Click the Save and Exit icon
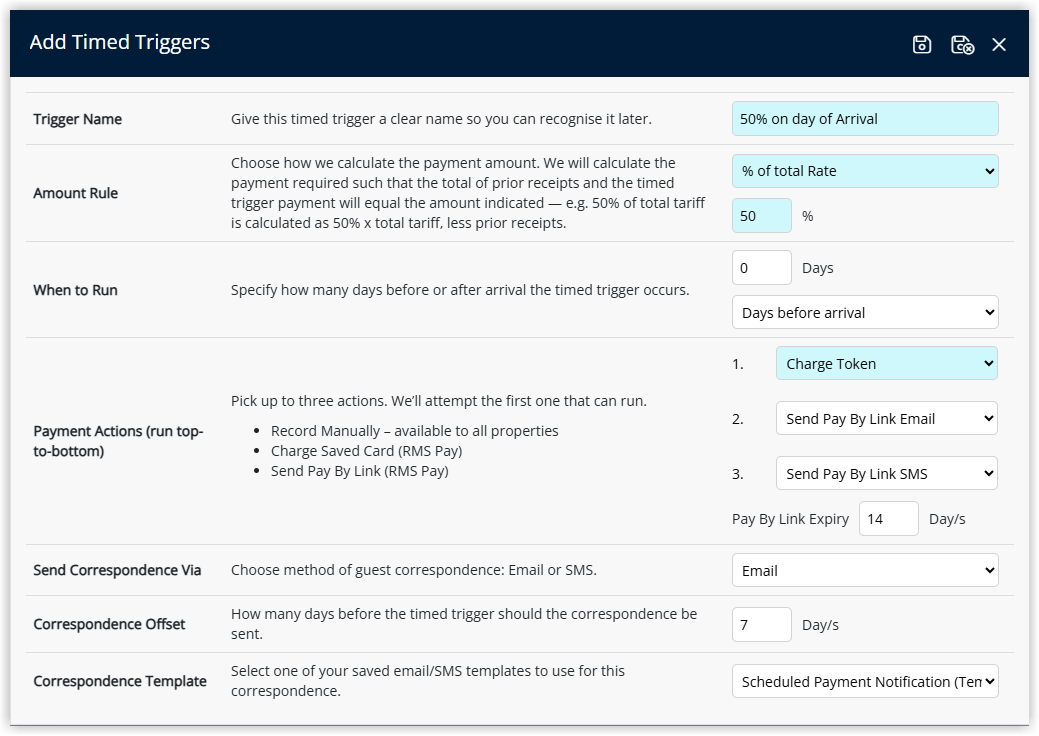The width and height of the screenshot is (1039, 736). point(962,44)
